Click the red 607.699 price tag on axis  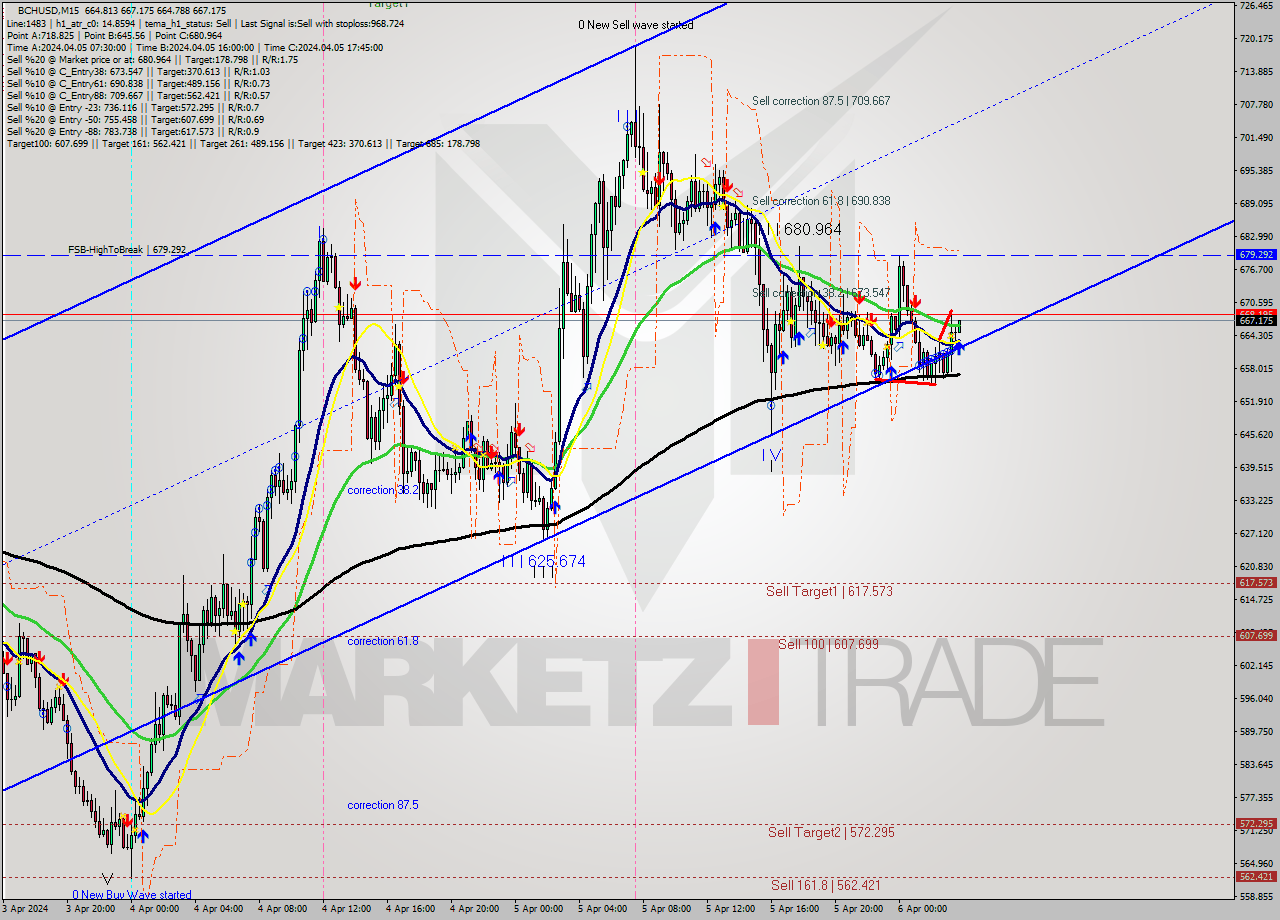click(1256, 635)
